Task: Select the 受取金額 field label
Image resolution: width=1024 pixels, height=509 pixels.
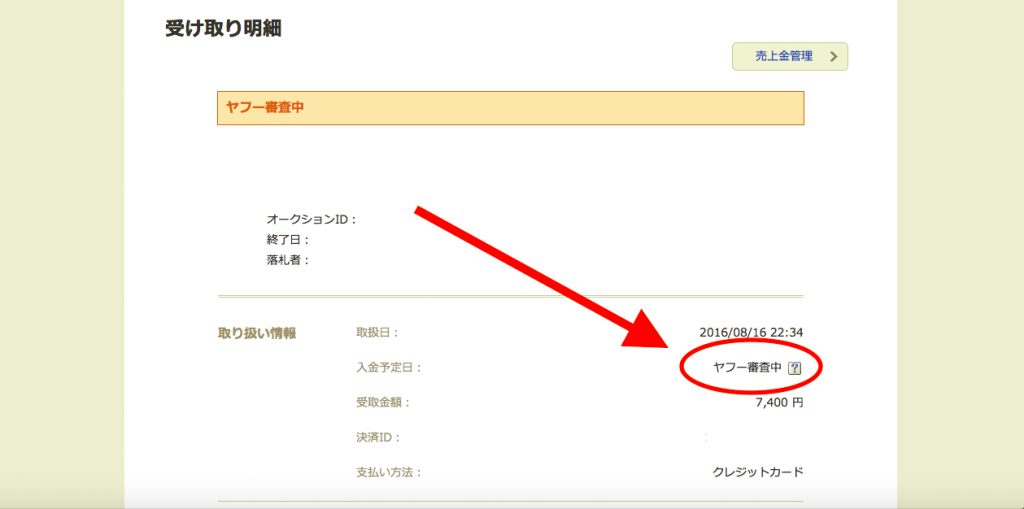Action: pyautogui.click(x=383, y=402)
